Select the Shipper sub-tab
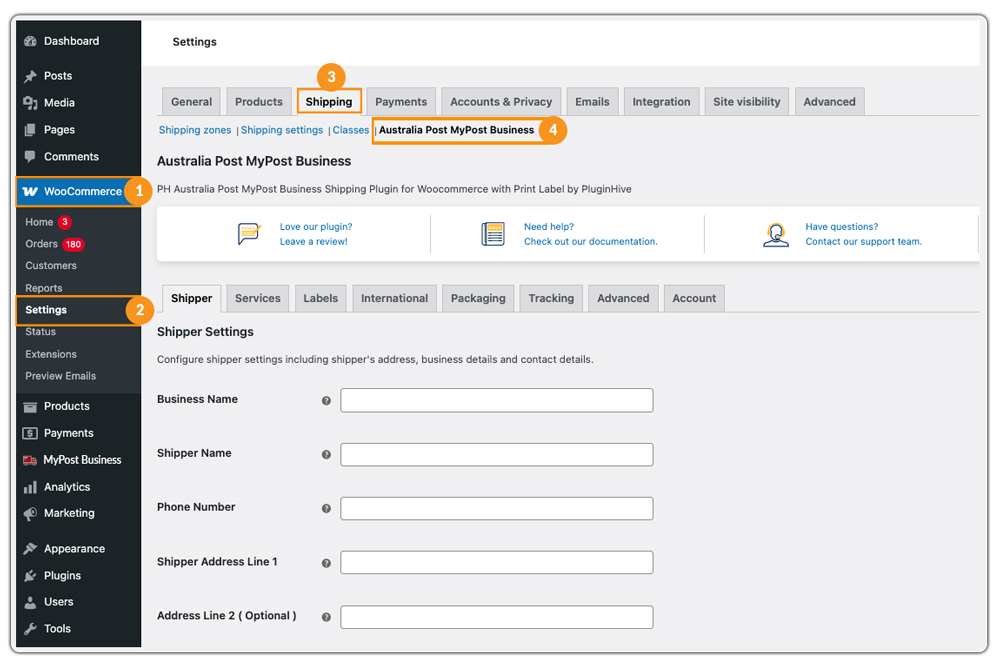 click(191, 298)
